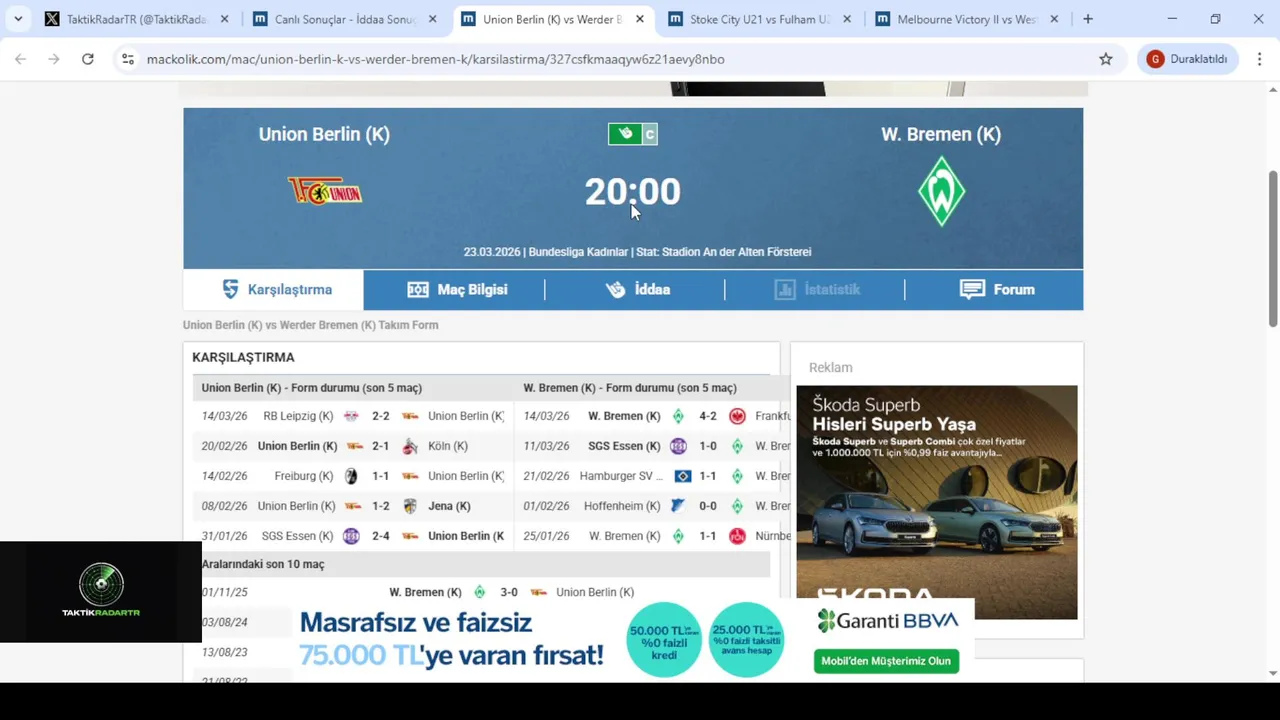
Task: Click the Werder Bremen club crest
Action: pos(941,191)
